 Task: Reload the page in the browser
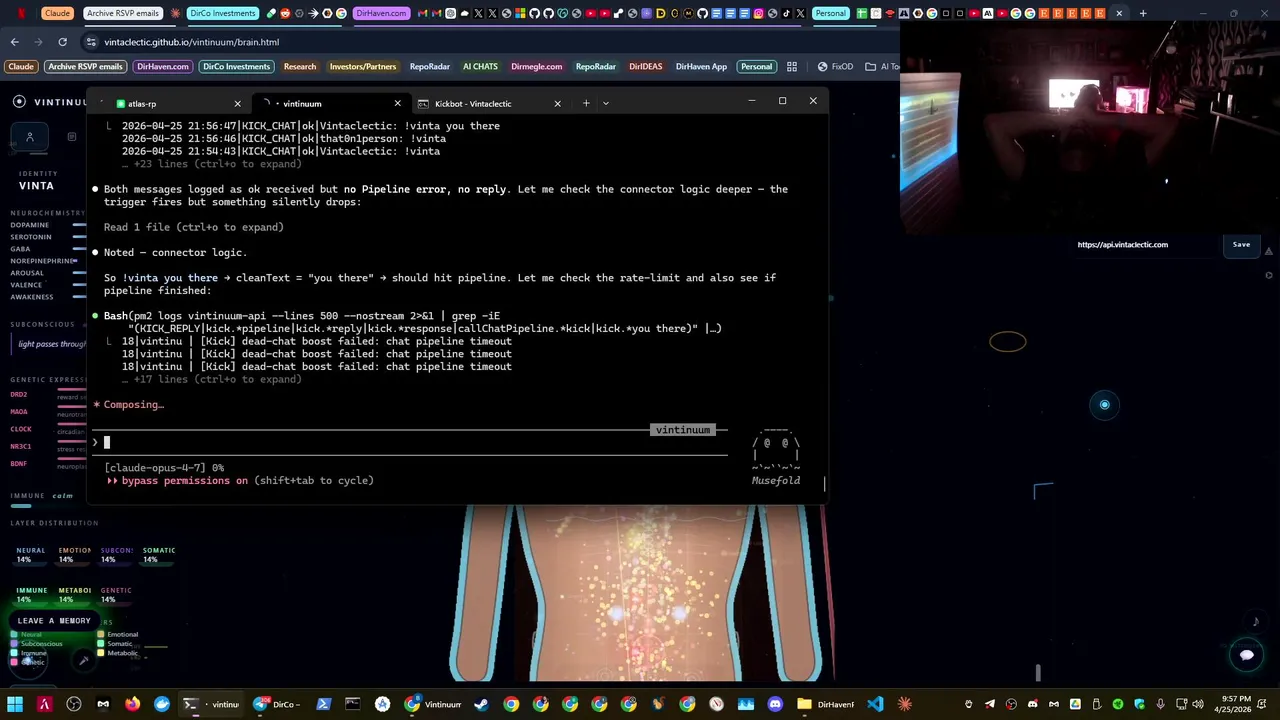pyautogui.click(x=62, y=42)
